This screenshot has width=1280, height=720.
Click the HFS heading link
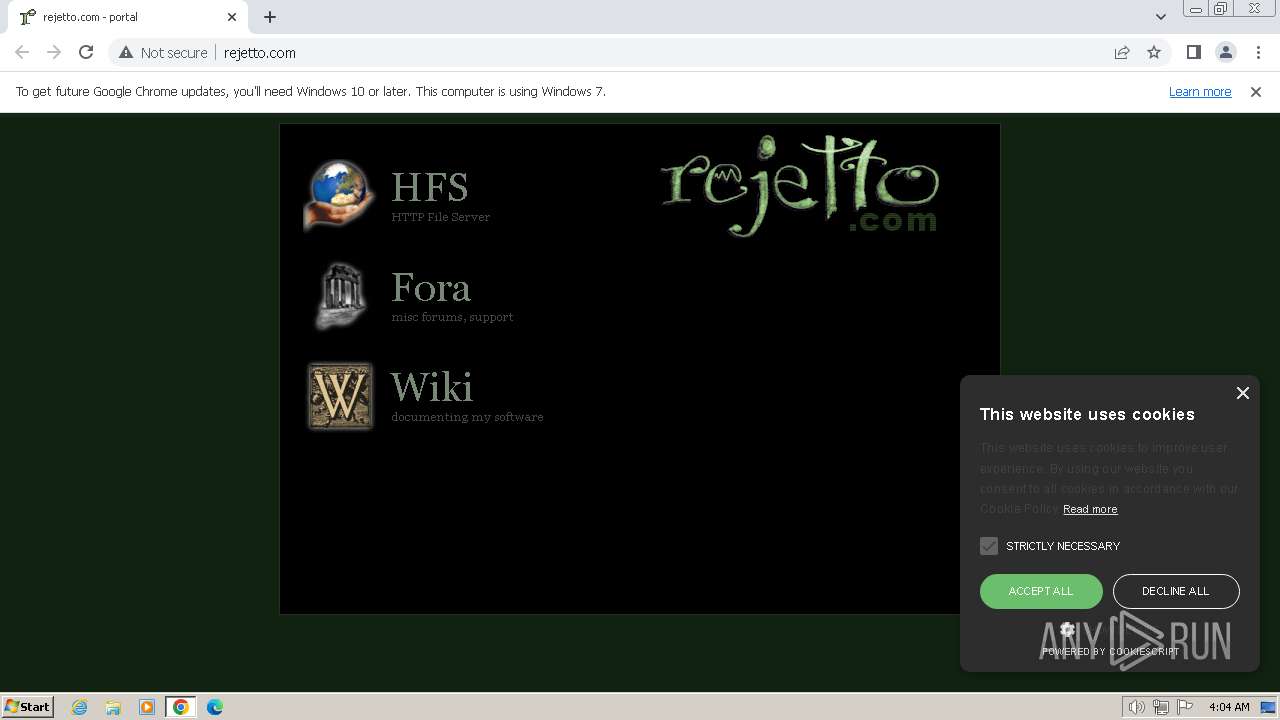tap(430, 187)
